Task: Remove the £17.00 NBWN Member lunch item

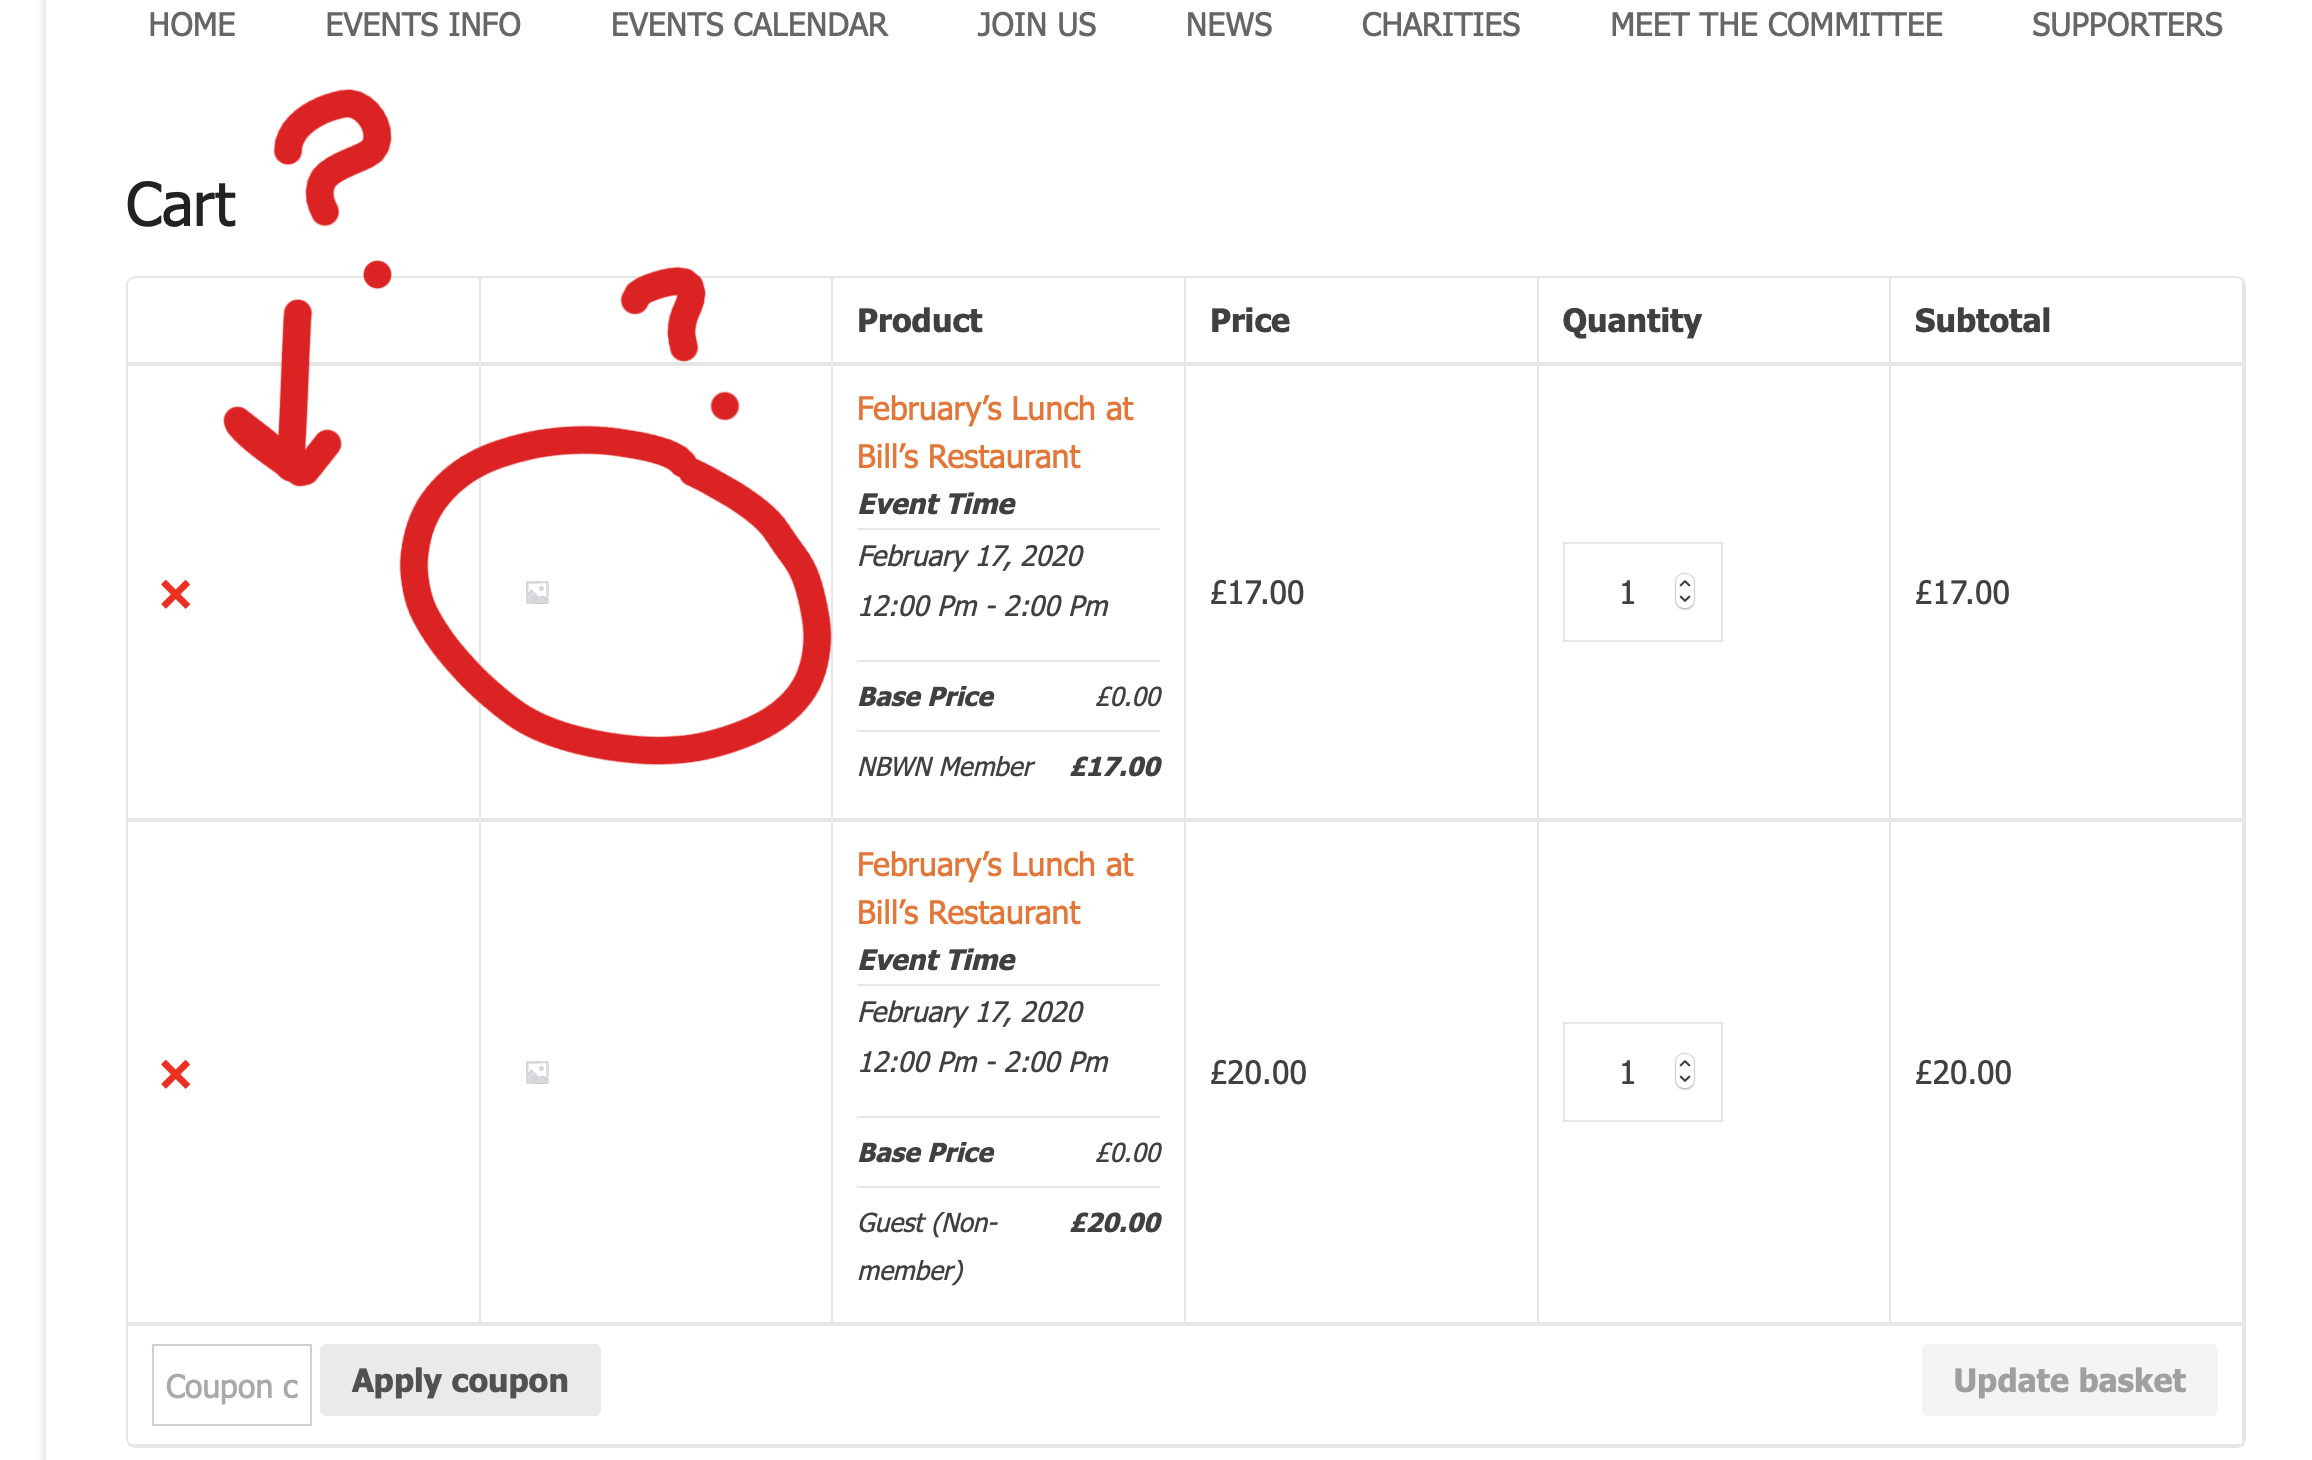Action: (176, 594)
